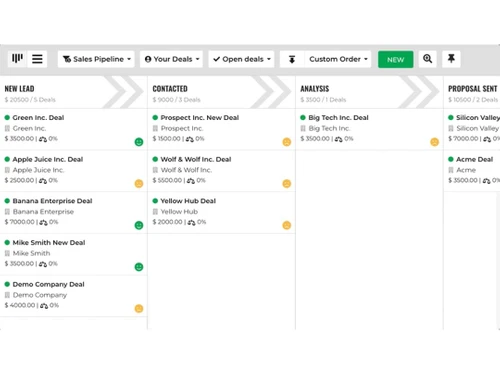Click the Wolf & Wolf Inc. company name
Viewport: 500px width, 375px height.
pyautogui.click(x=186, y=170)
